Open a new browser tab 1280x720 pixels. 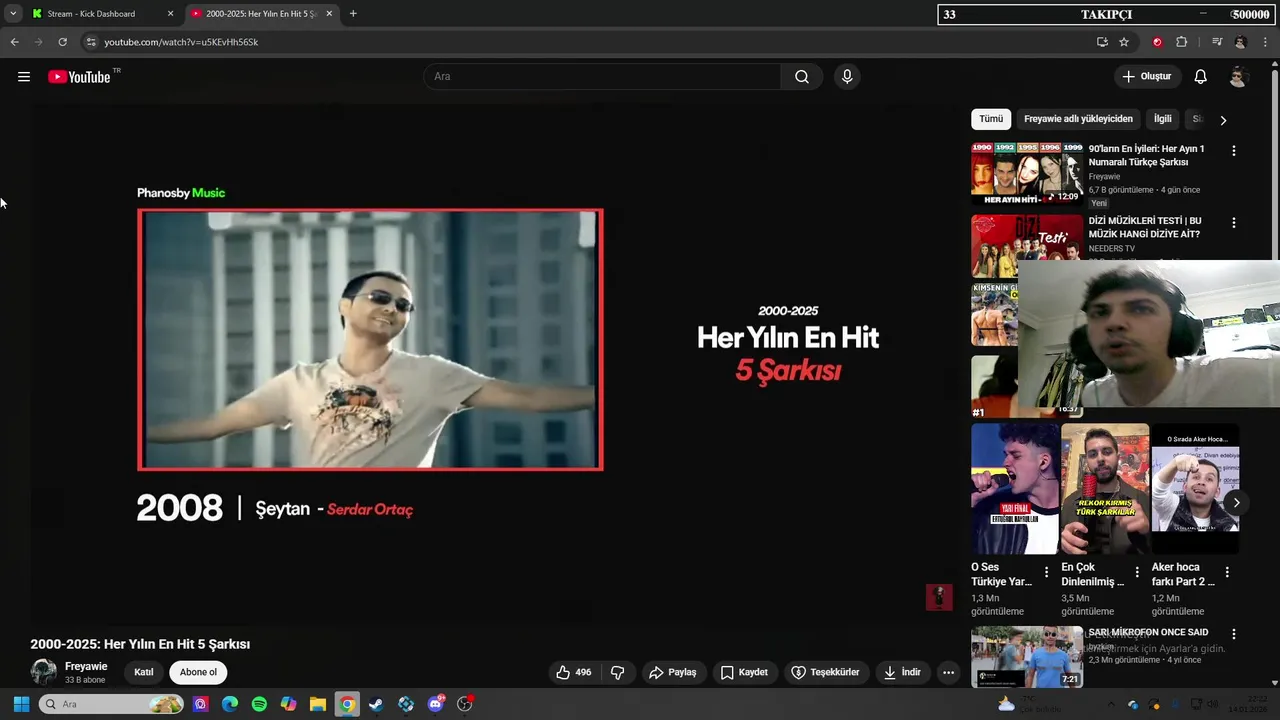click(353, 14)
